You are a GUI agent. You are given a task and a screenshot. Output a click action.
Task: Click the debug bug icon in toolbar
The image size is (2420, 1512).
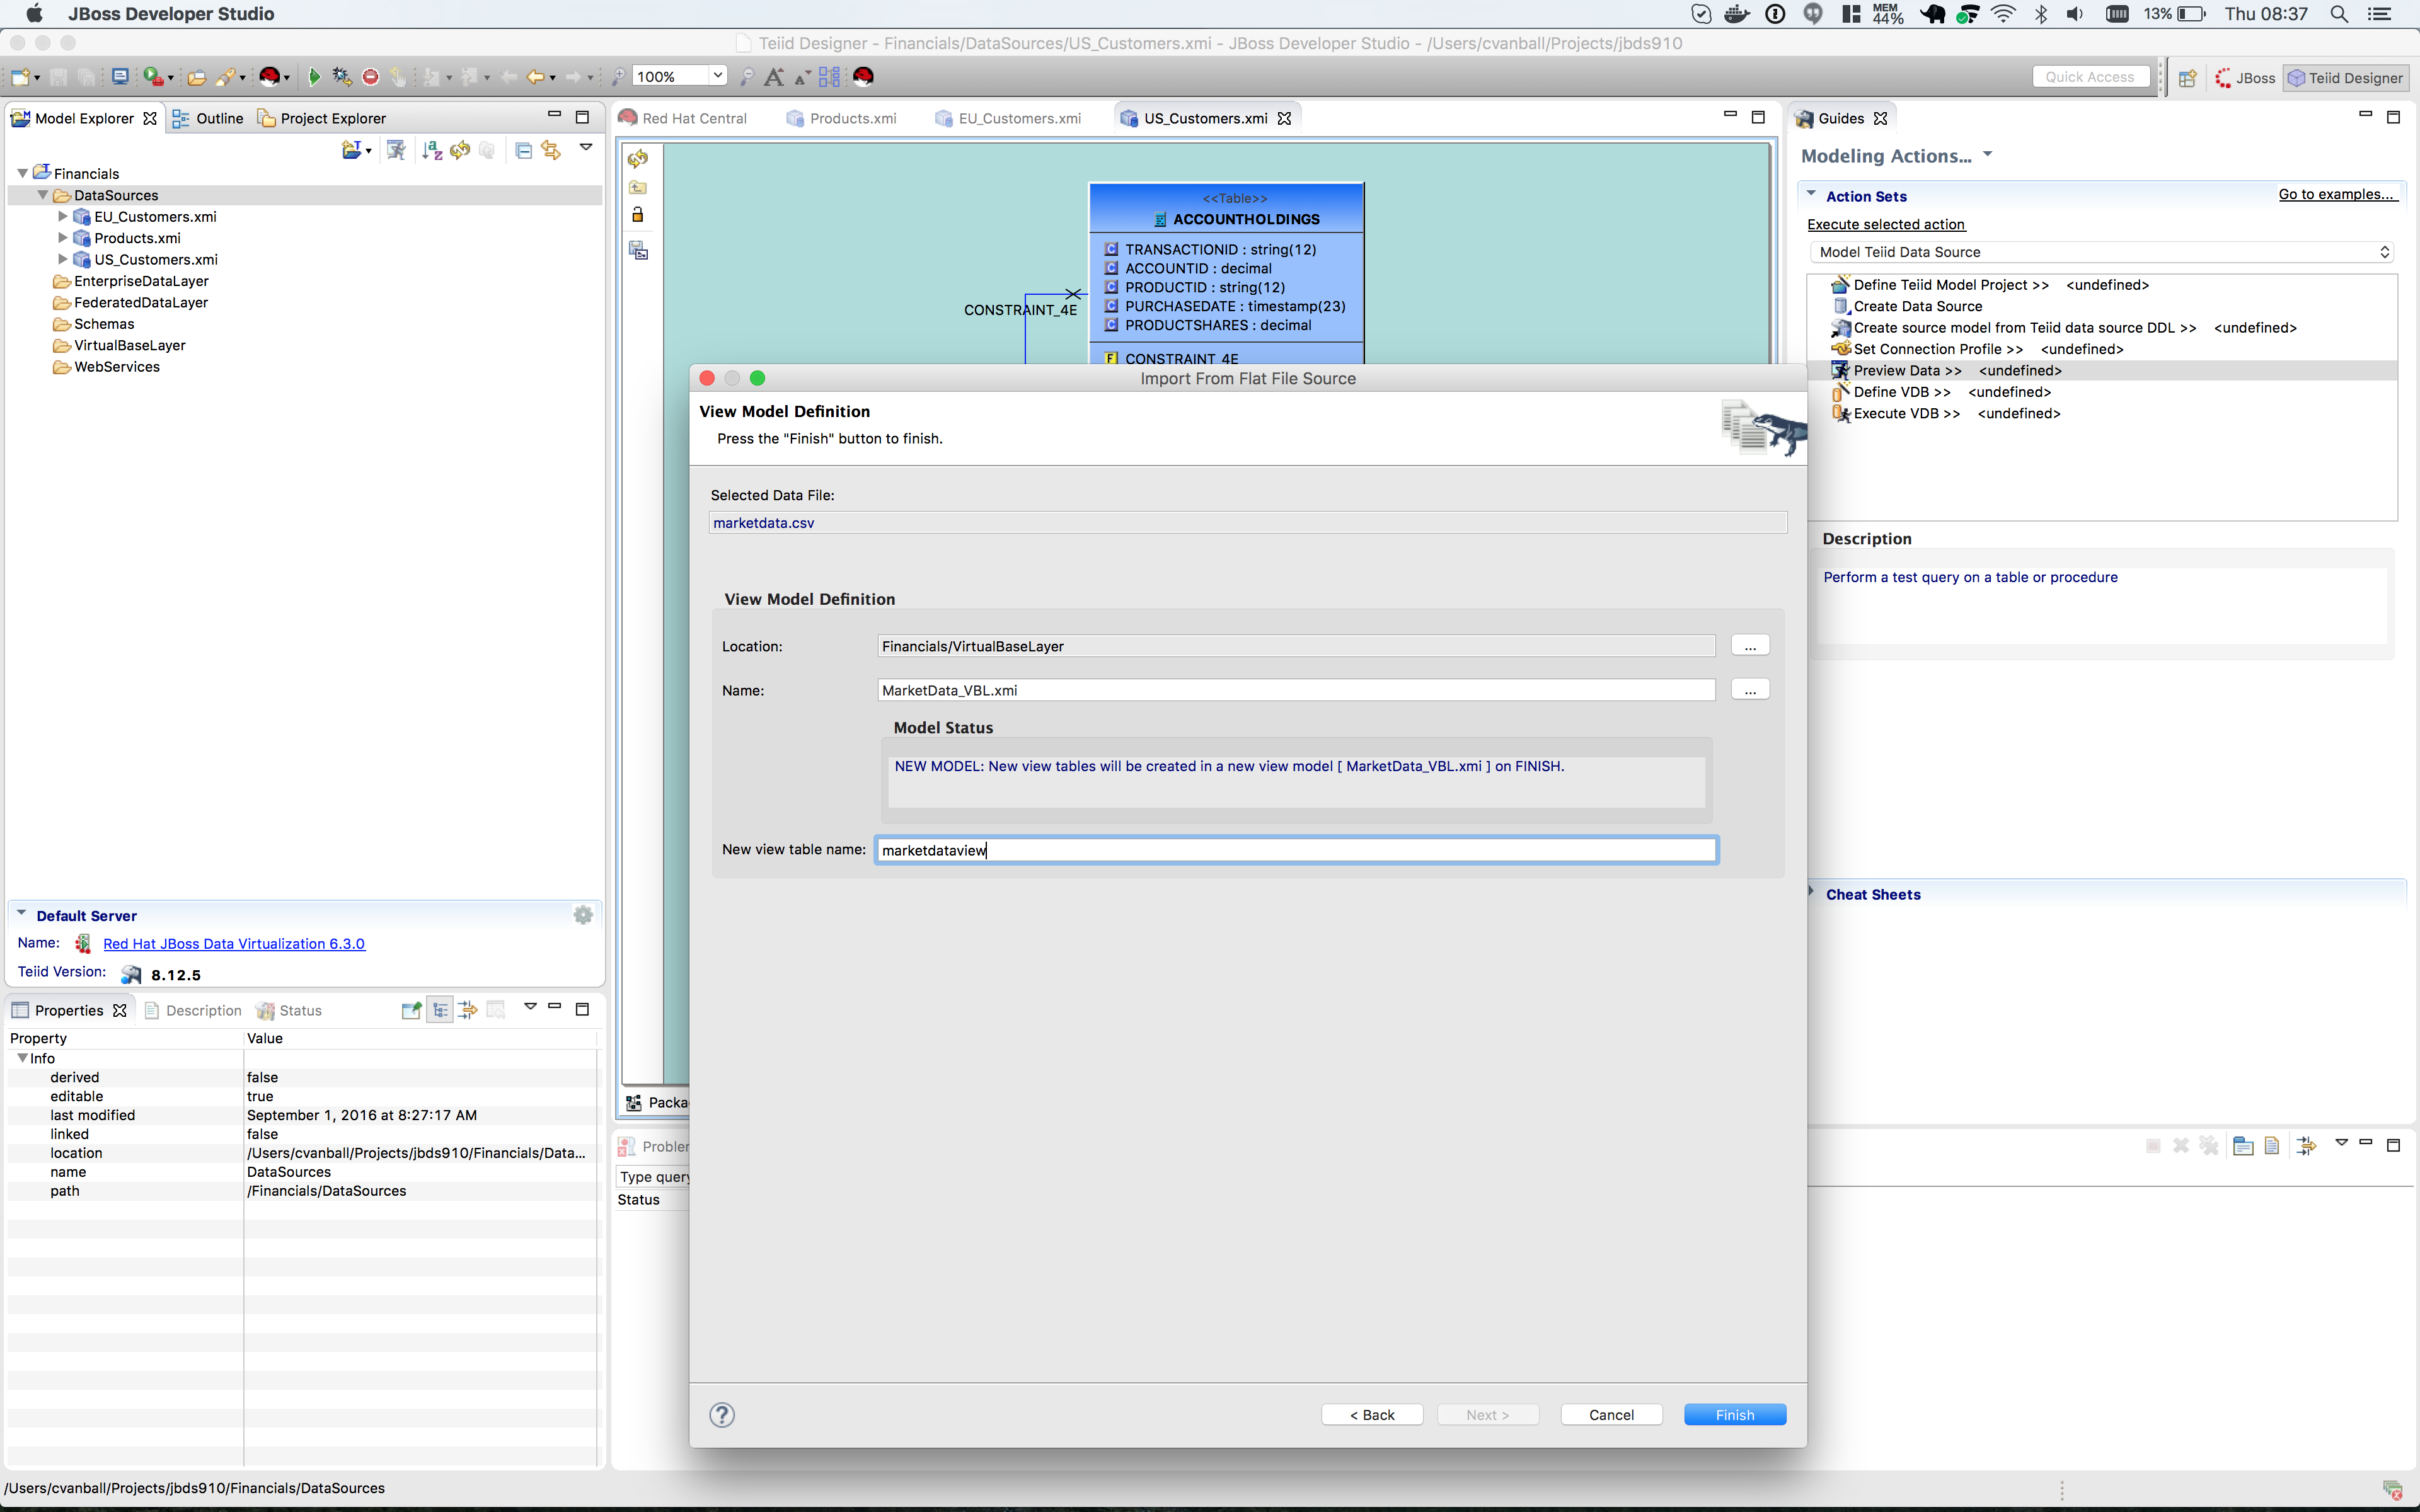point(341,77)
